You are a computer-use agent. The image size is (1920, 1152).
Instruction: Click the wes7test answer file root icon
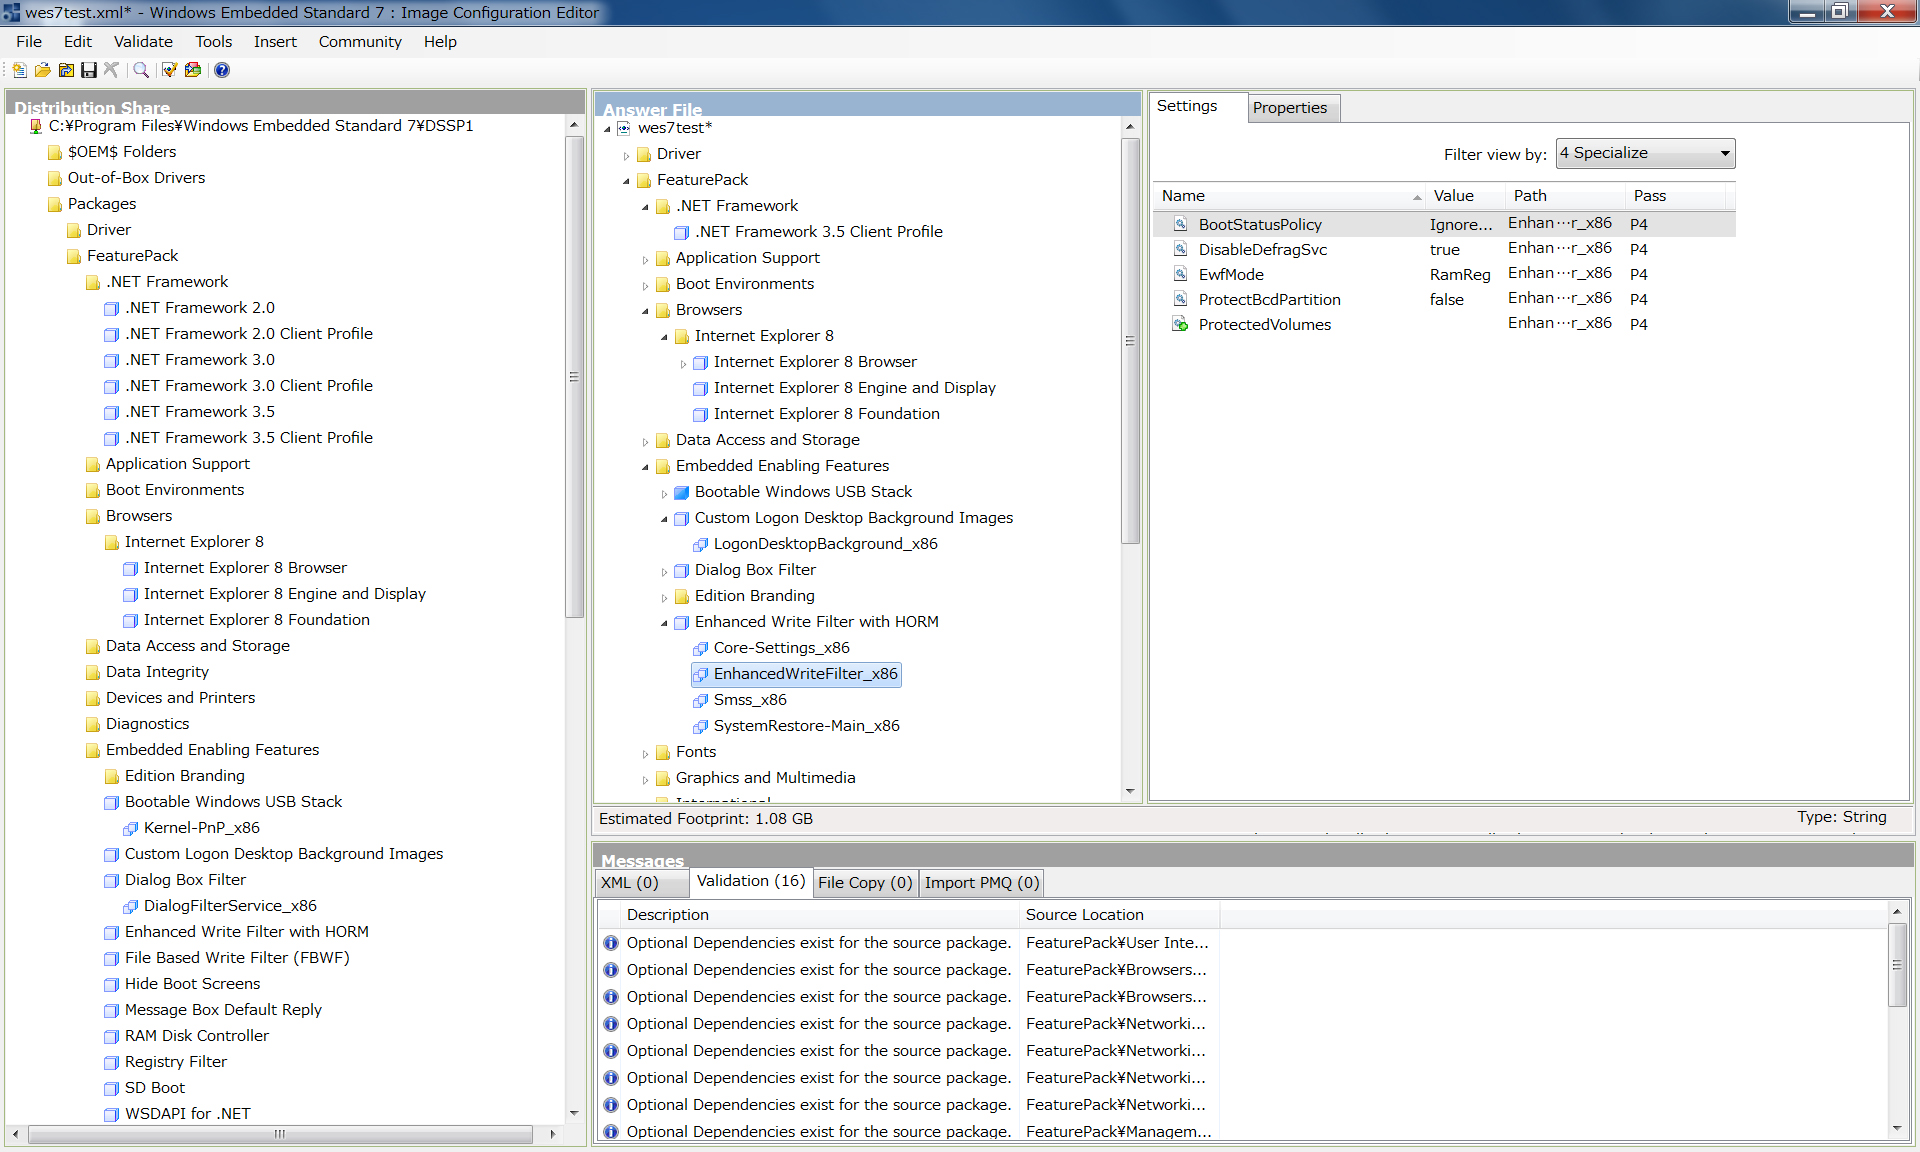[x=624, y=128]
